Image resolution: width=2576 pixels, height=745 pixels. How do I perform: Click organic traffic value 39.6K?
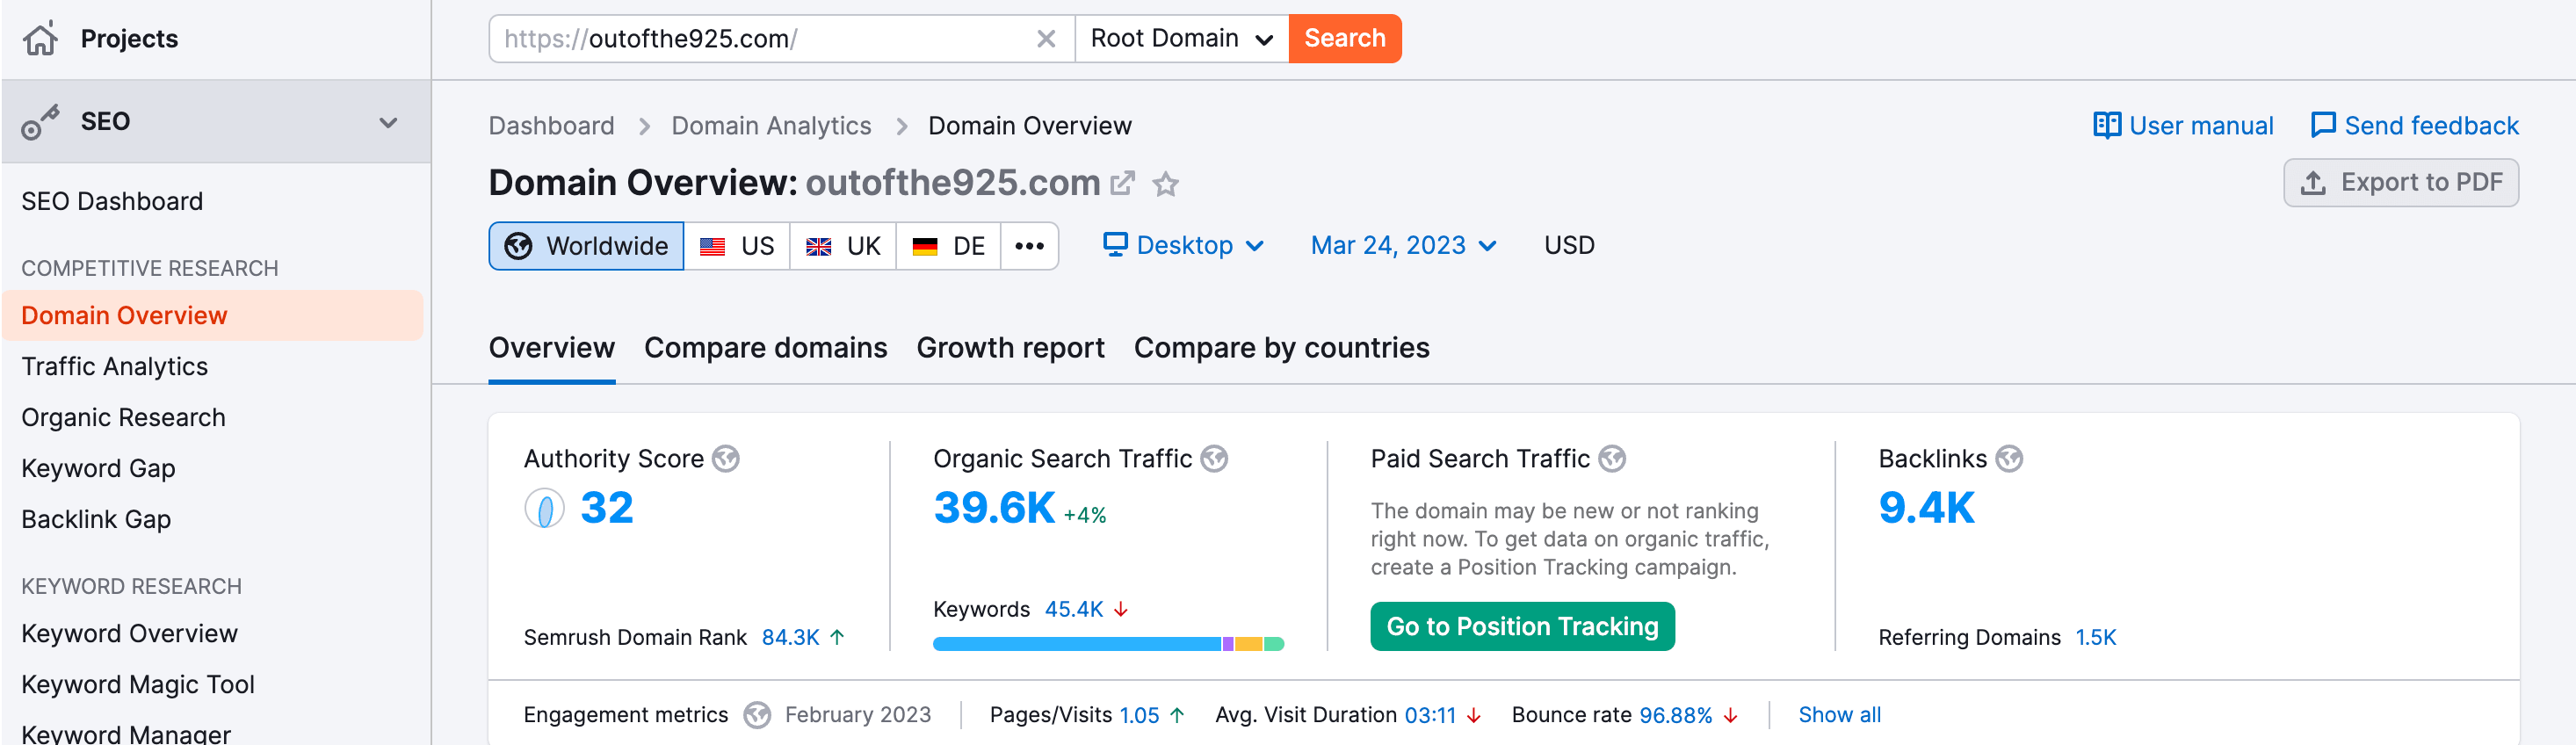(x=994, y=508)
